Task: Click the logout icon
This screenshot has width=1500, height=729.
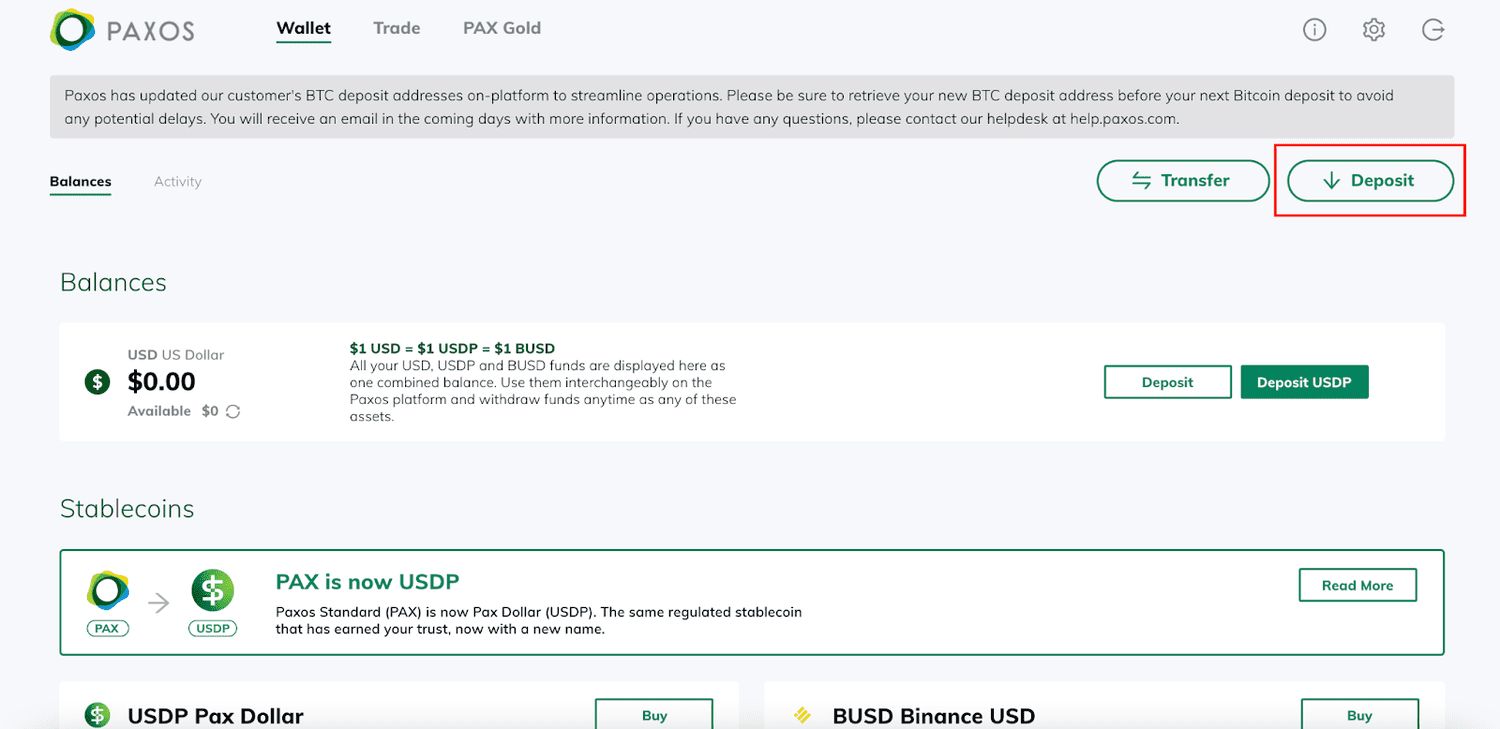Action: [1433, 30]
